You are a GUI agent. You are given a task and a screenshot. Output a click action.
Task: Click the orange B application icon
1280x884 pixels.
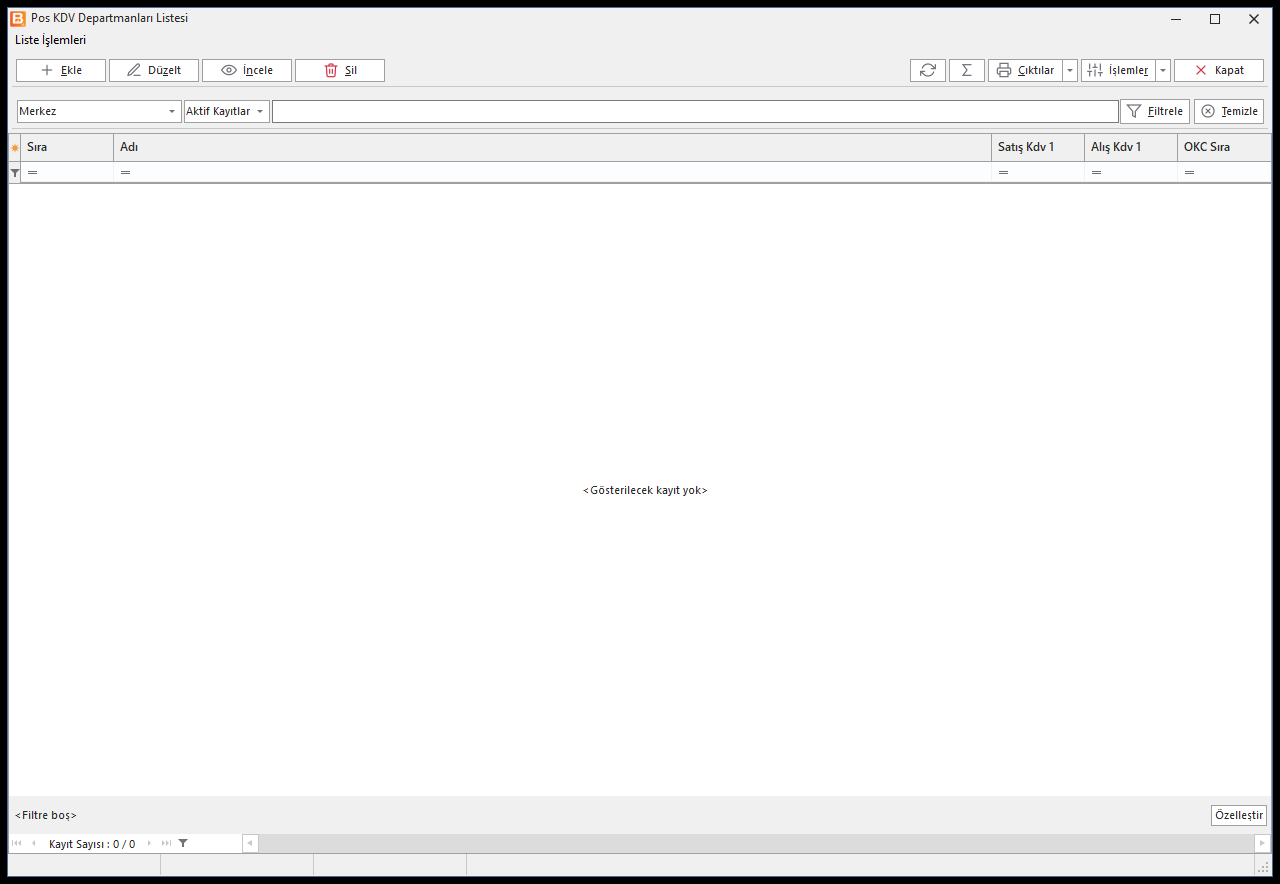point(18,18)
